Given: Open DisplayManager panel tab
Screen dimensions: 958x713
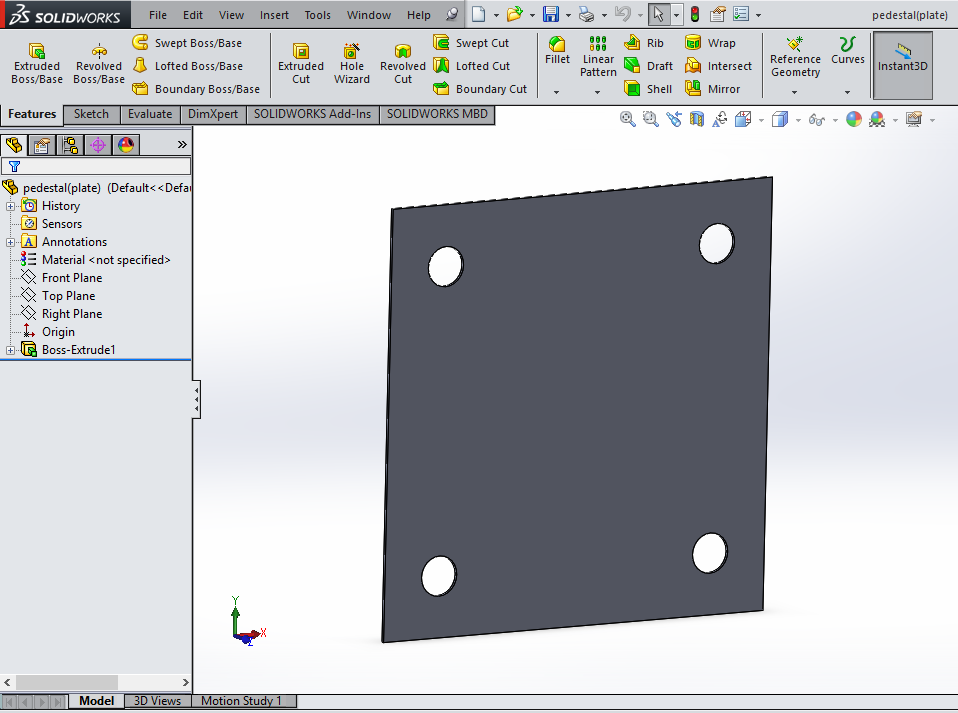Looking at the screenshot, I should 126,145.
